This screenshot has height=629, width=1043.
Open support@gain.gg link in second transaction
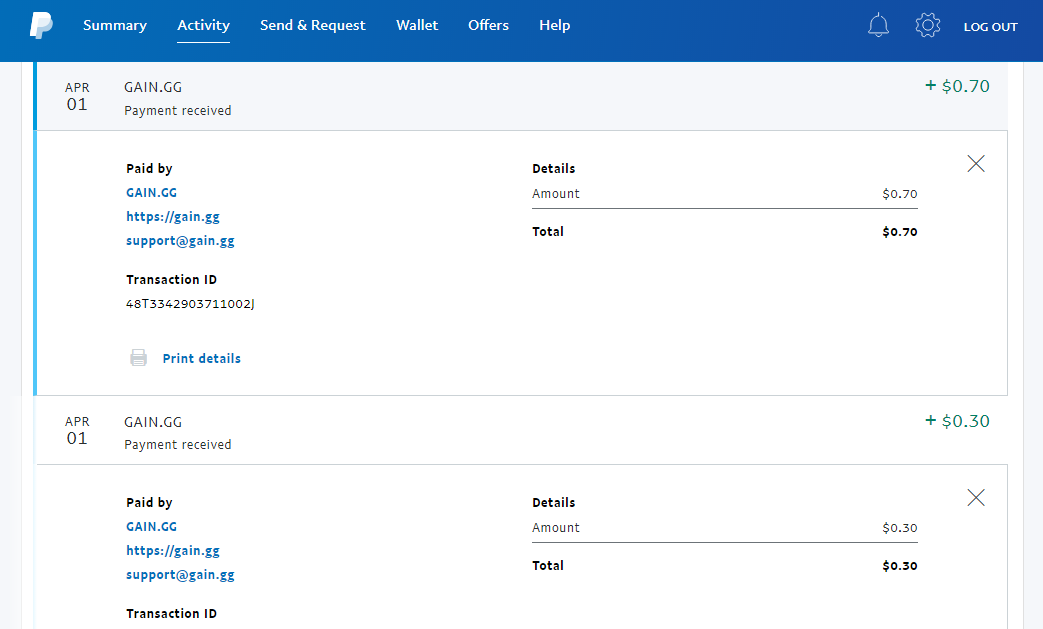tap(180, 575)
